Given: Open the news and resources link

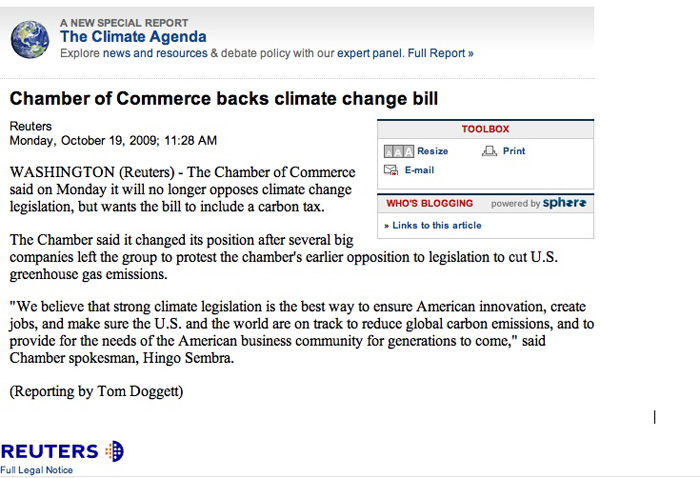Looking at the screenshot, I should (x=155, y=53).
